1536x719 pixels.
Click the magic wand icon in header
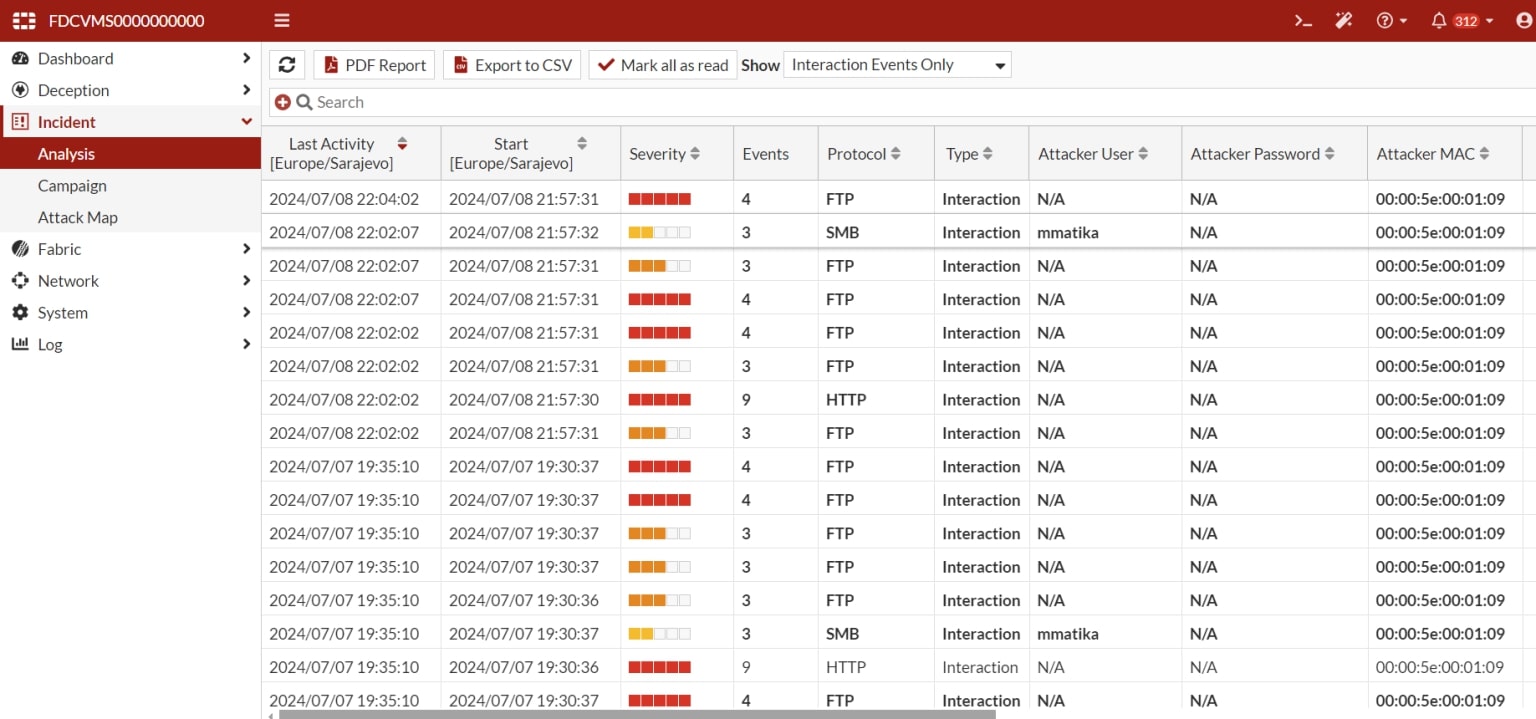tap(1344, 20)
